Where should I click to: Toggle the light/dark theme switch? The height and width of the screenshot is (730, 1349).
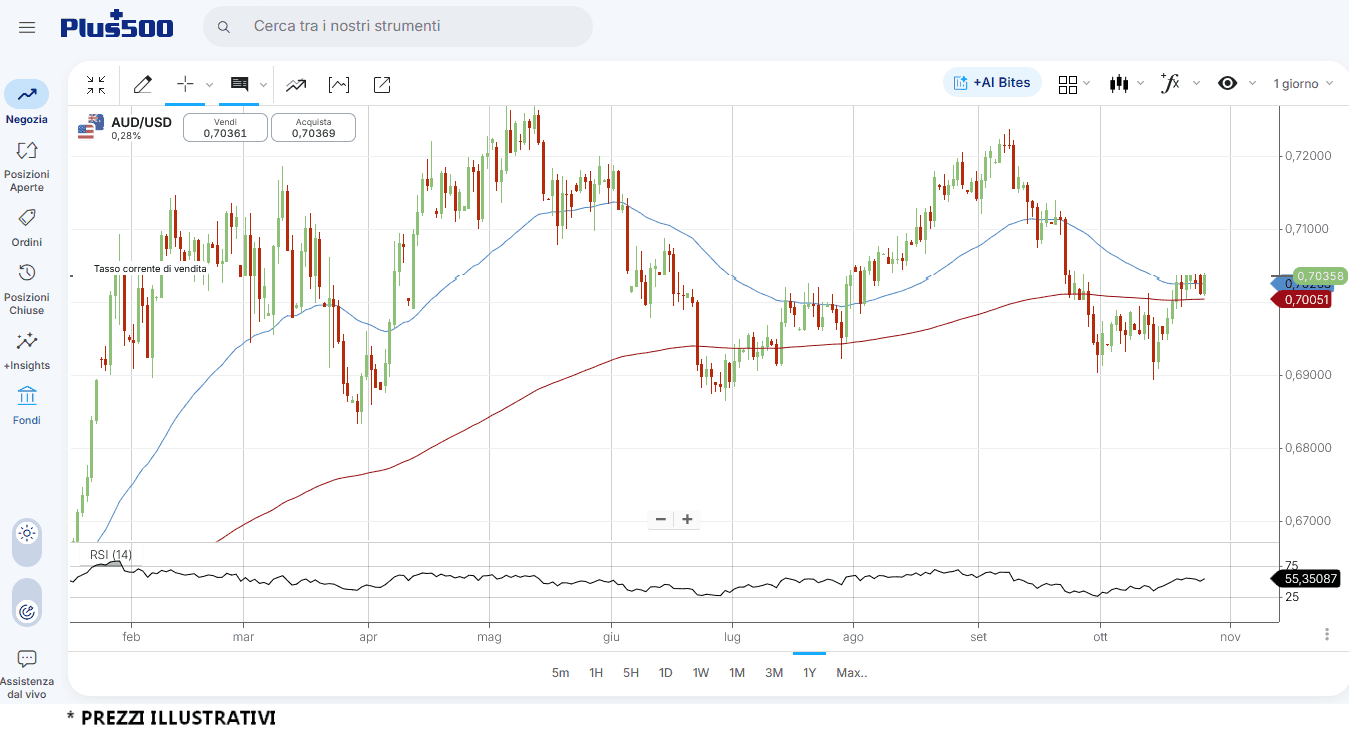27,543
